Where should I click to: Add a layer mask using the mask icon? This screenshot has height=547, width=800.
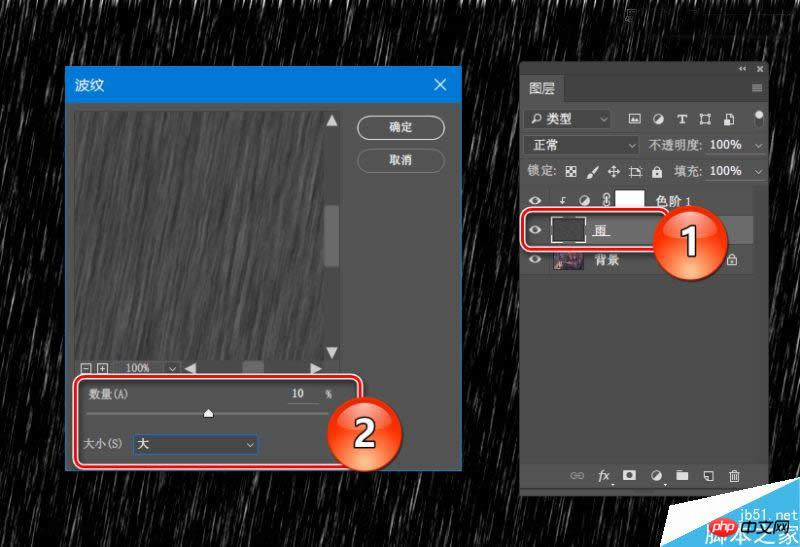click(630, 477)
